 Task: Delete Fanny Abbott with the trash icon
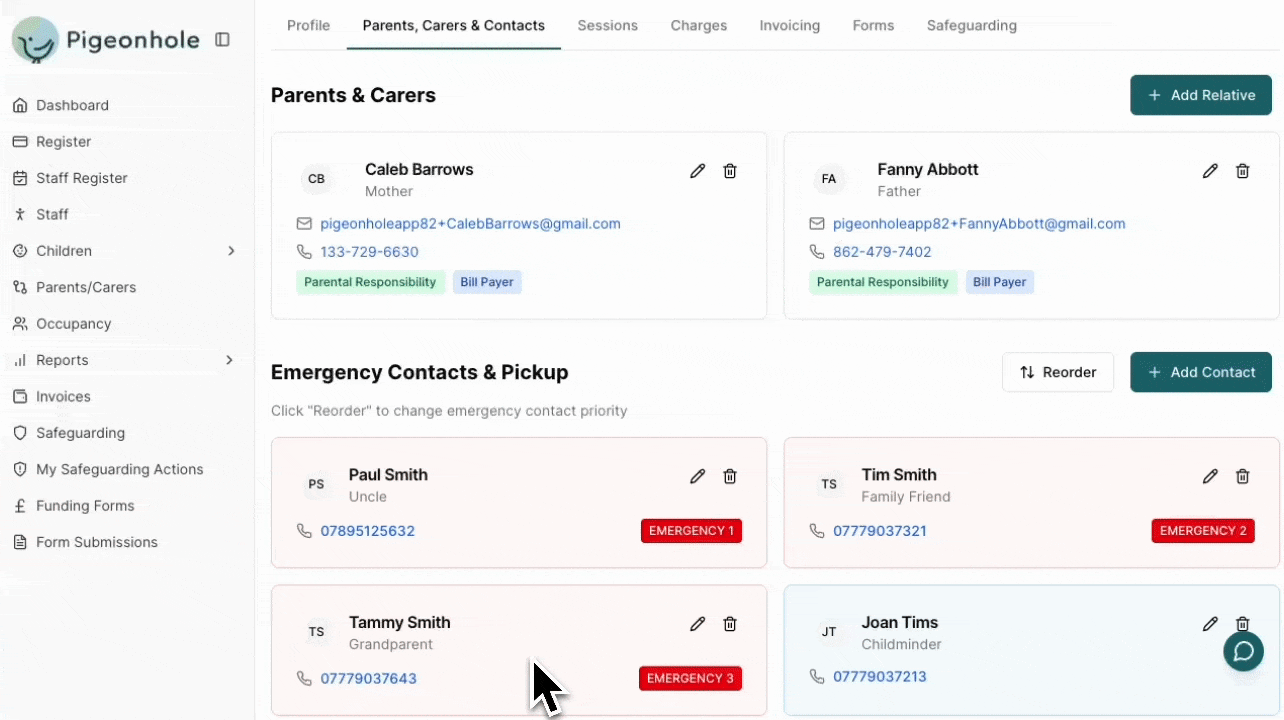click(x=1242, y=171)
